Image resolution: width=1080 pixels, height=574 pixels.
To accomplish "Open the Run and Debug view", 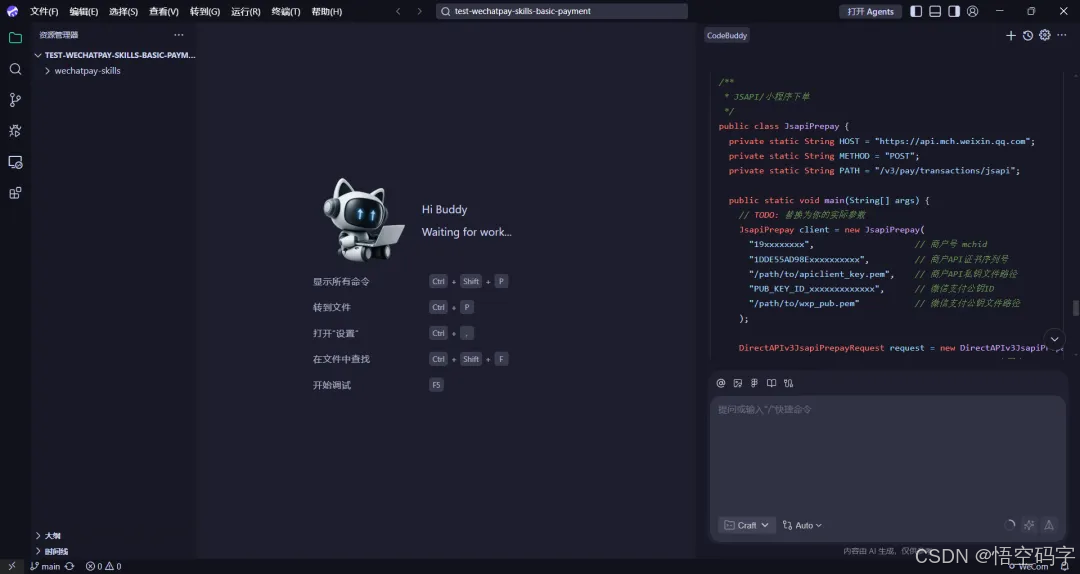I will pyautogui.click(x=15, y=131).
